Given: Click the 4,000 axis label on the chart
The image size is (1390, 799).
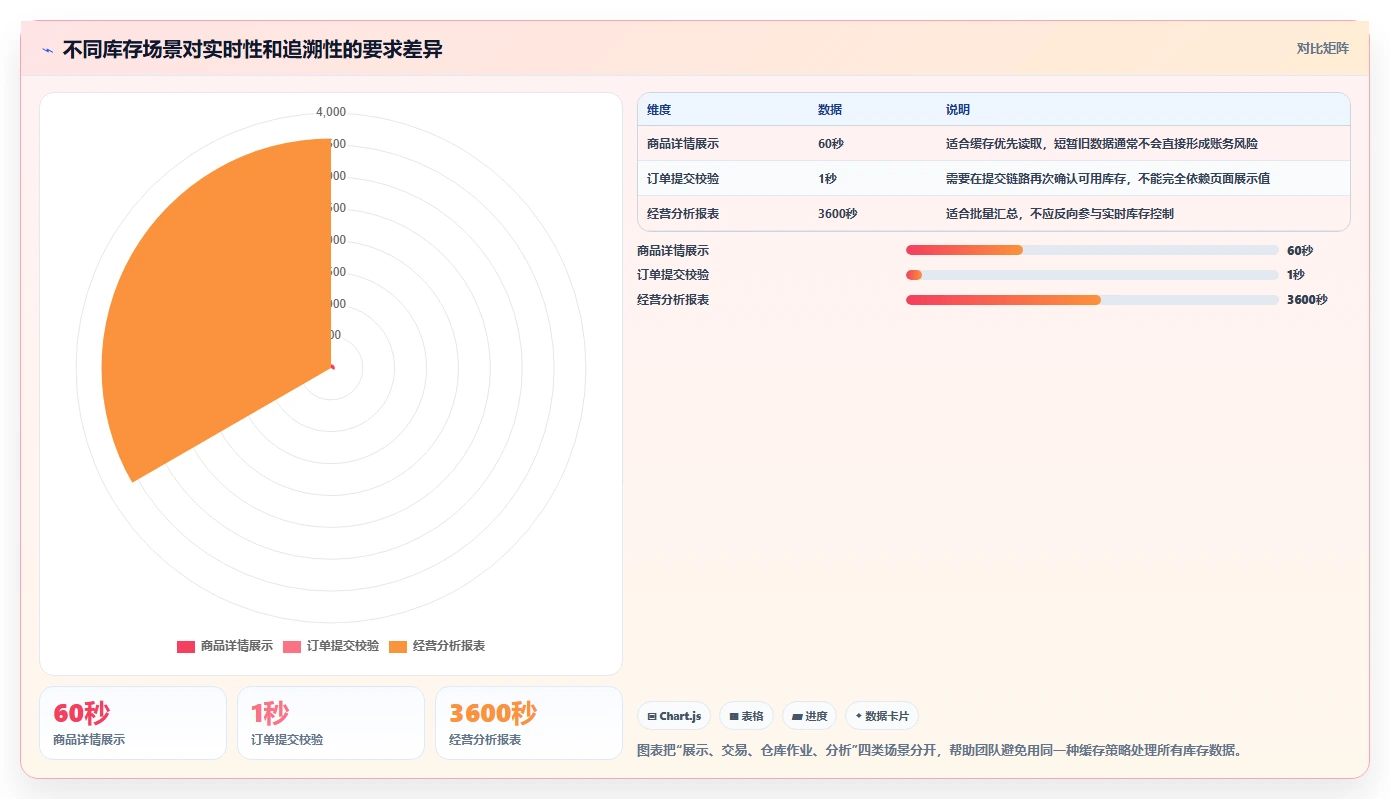Looking at the screenshot, I should 331,112.
